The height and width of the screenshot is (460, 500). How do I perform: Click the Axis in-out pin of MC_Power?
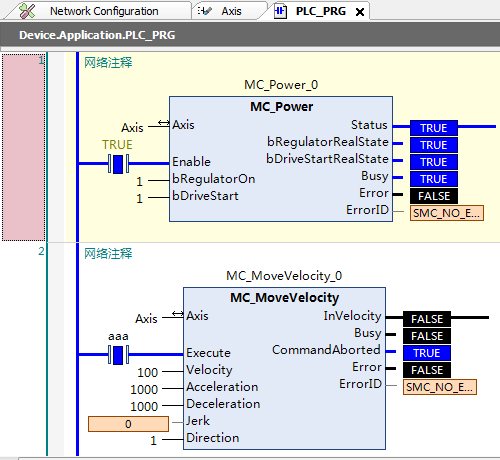[x=164, y=123]
